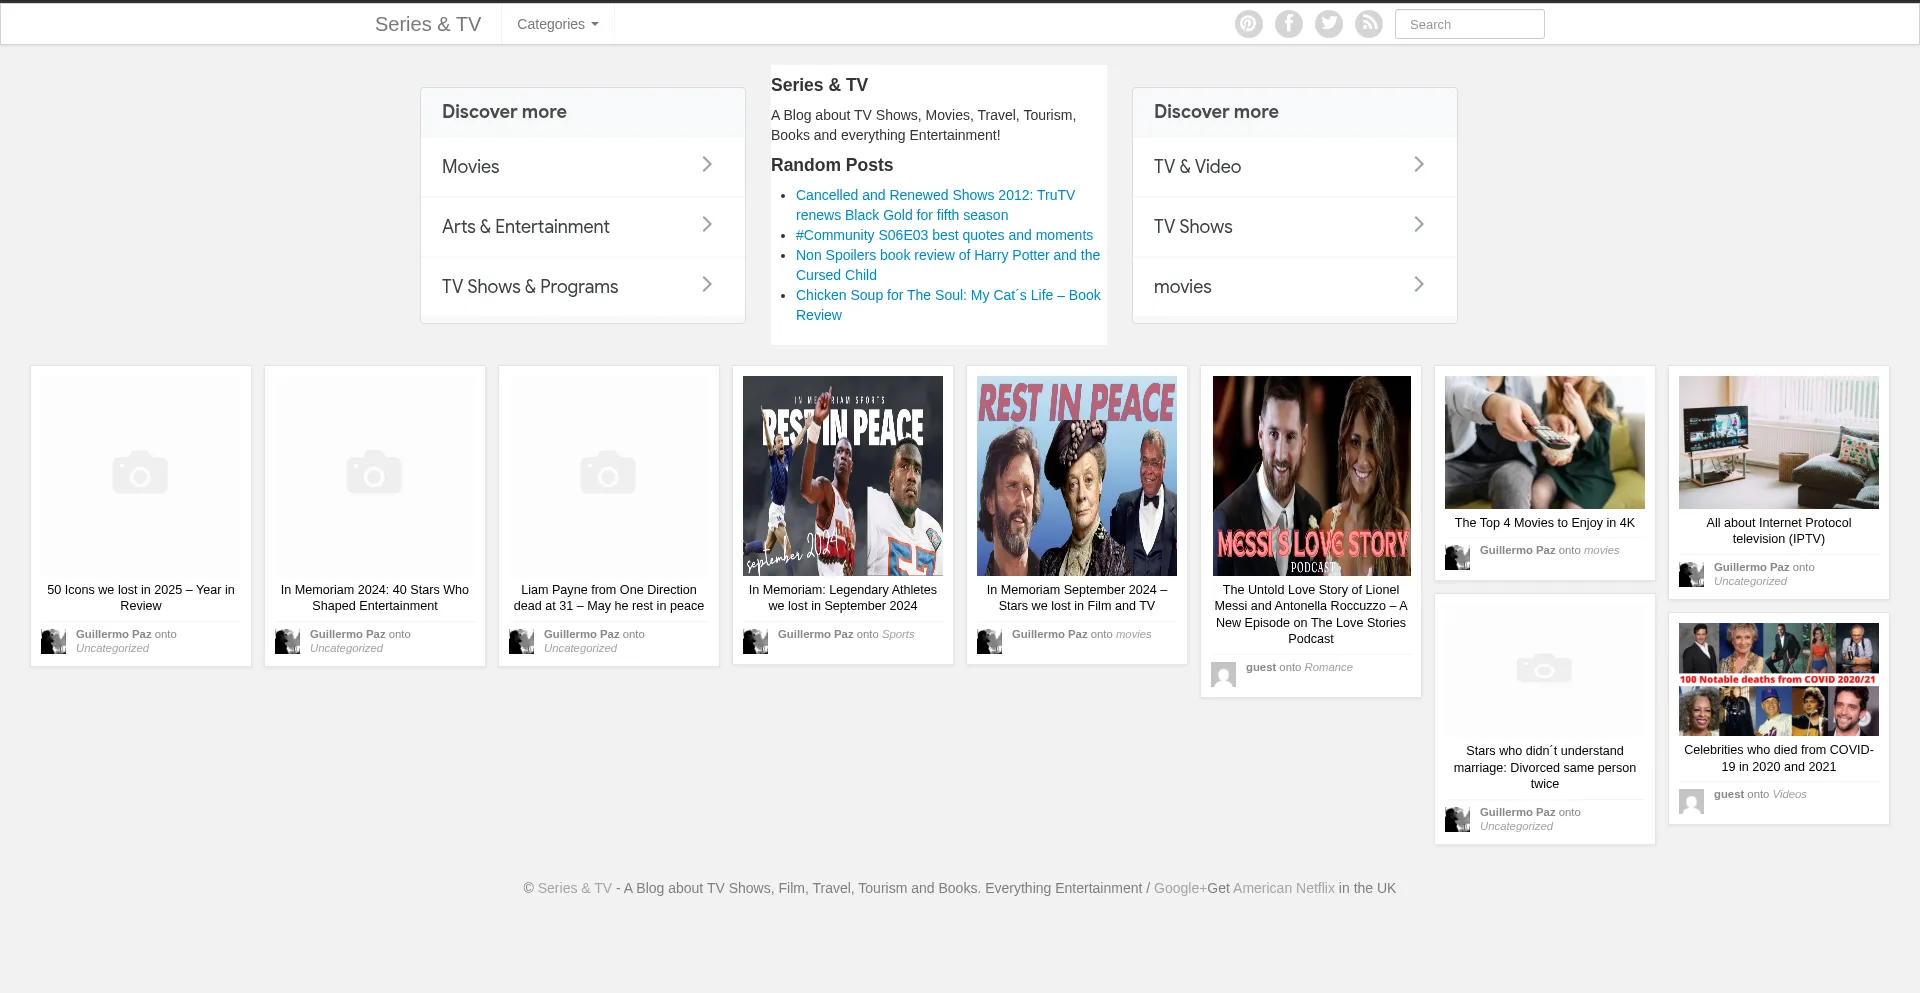Focus the Search input field
1920x993 pixels.
pyautogui.click(x=1470, y=24)
